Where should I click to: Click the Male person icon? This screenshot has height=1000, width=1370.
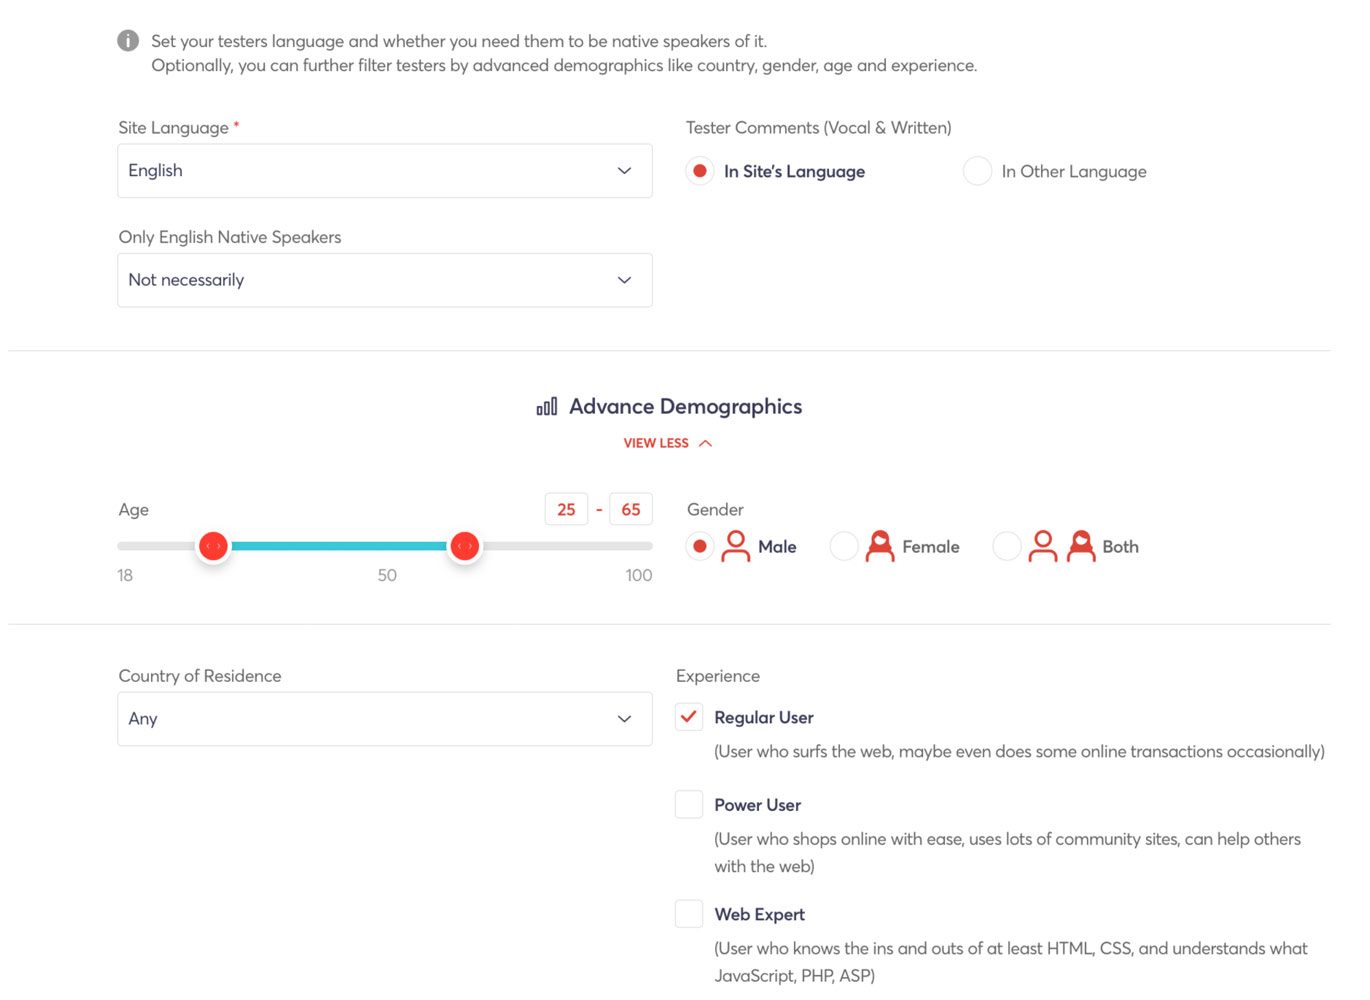pyautogui.click(x=736, y=546)
